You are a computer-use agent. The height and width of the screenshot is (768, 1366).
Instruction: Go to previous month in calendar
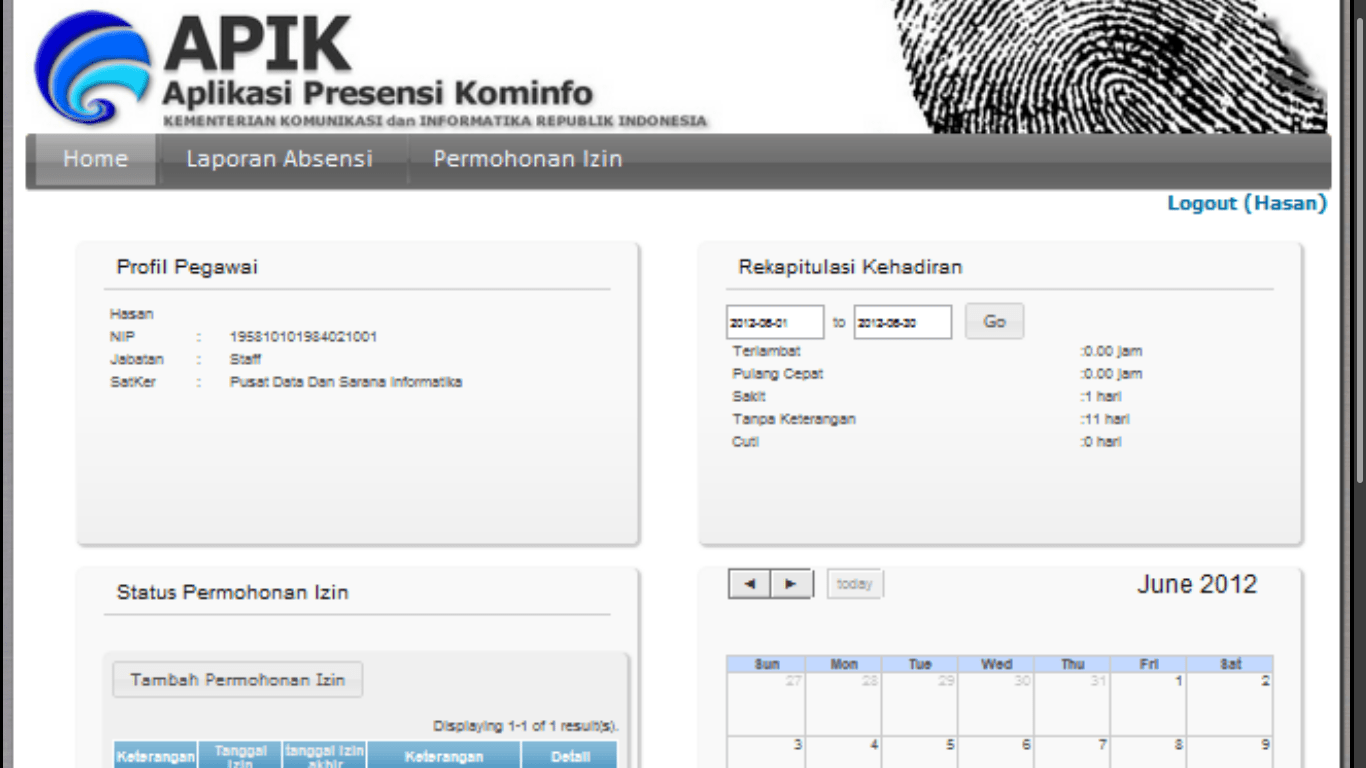(x=750, y=584)
